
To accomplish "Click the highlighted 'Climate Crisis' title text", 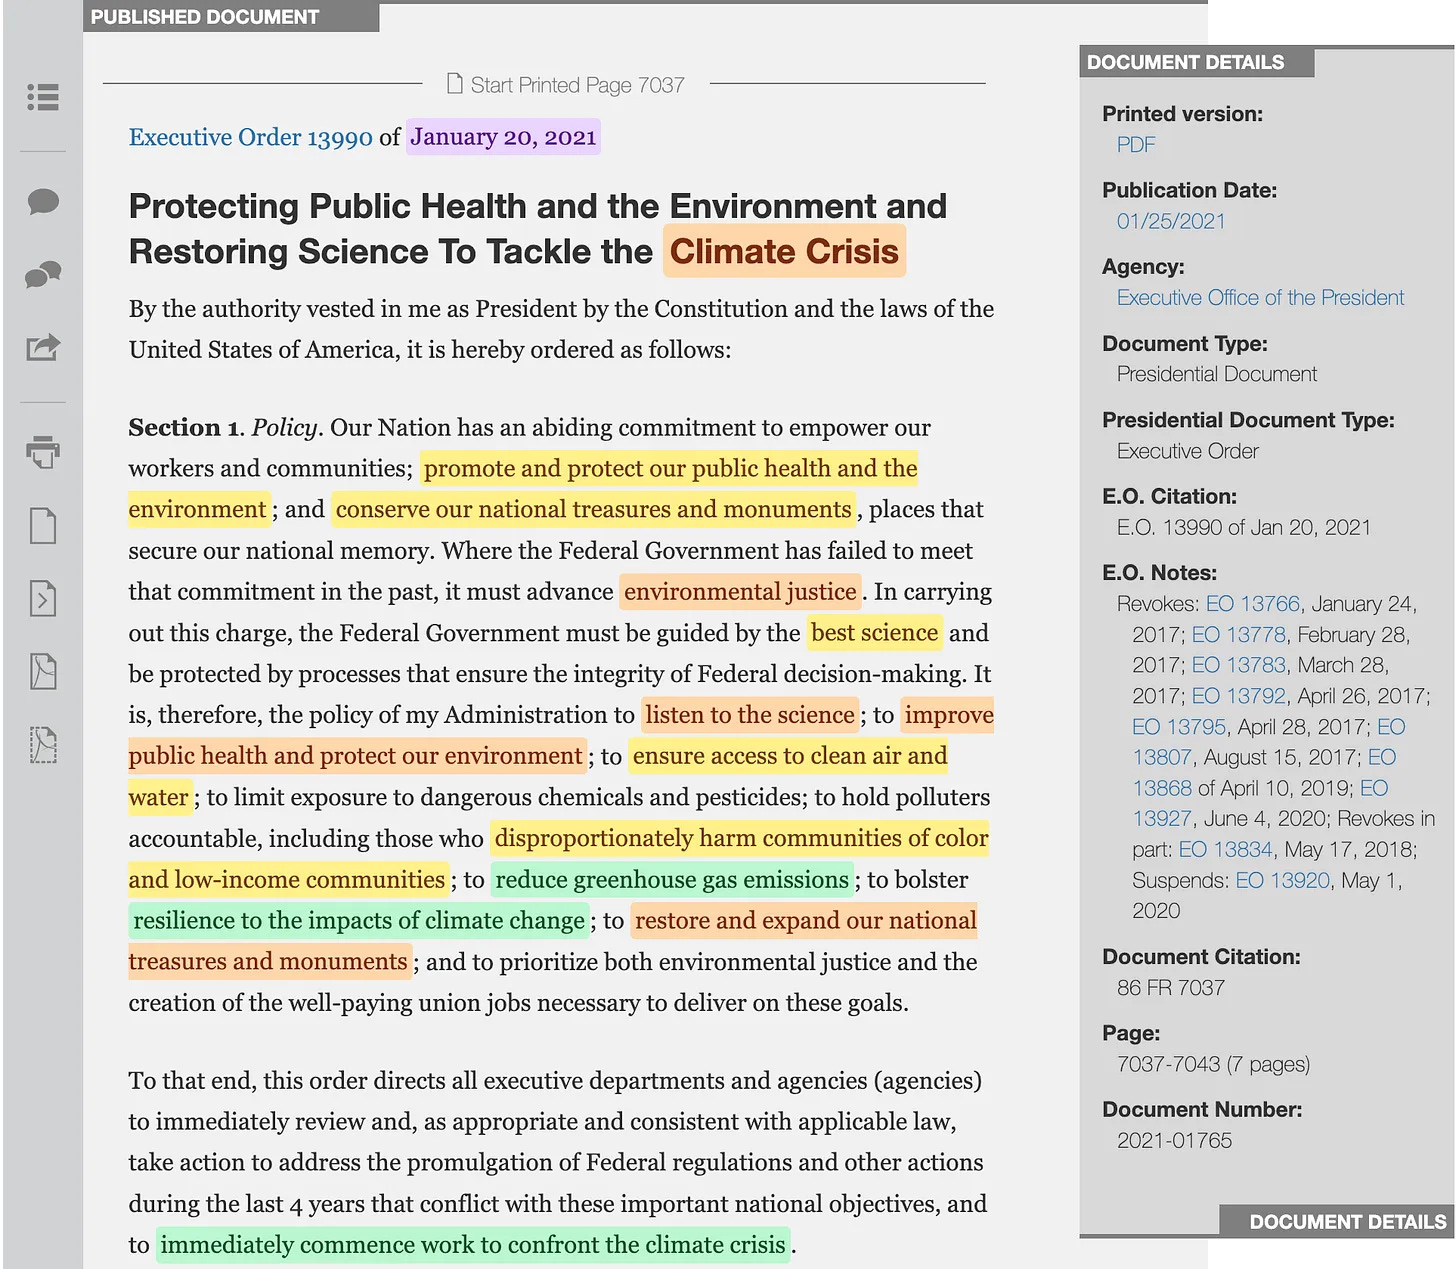I will pyautogui.click(x=784, y=251).
